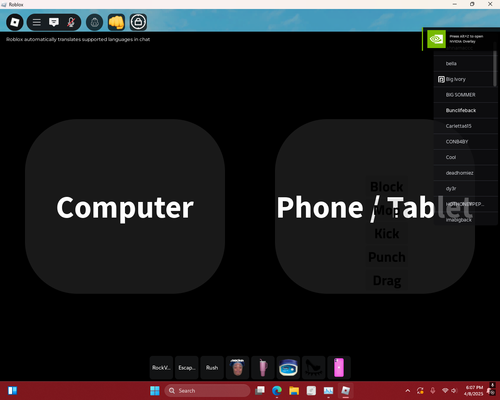The image size is (500, 400).
Task: Click the microphone tray icon
Action: coord(433,391)
